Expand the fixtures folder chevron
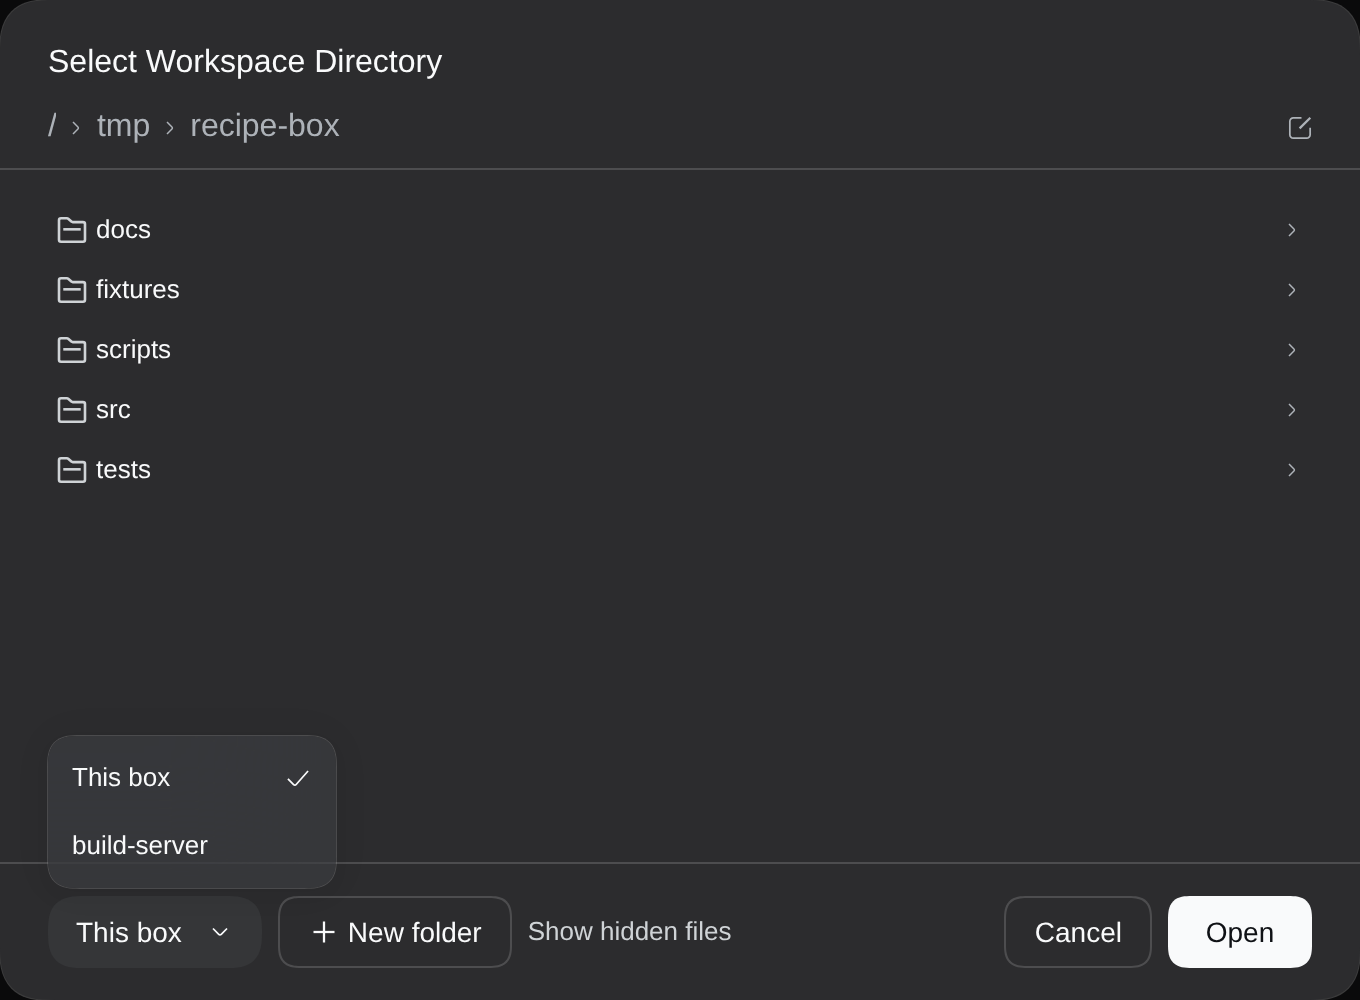Screen dimensions: 1360x1000 click(1292, 290)
